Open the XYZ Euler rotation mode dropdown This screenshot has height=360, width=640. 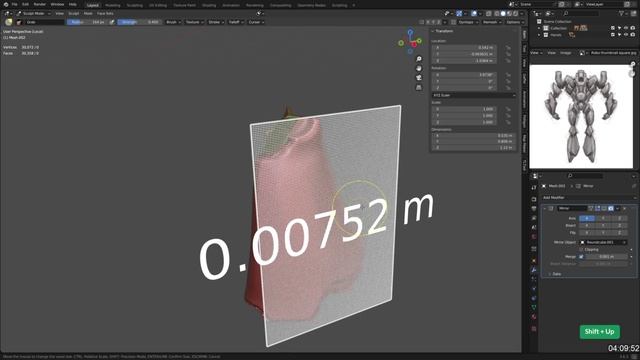click(x=473, y=95)
